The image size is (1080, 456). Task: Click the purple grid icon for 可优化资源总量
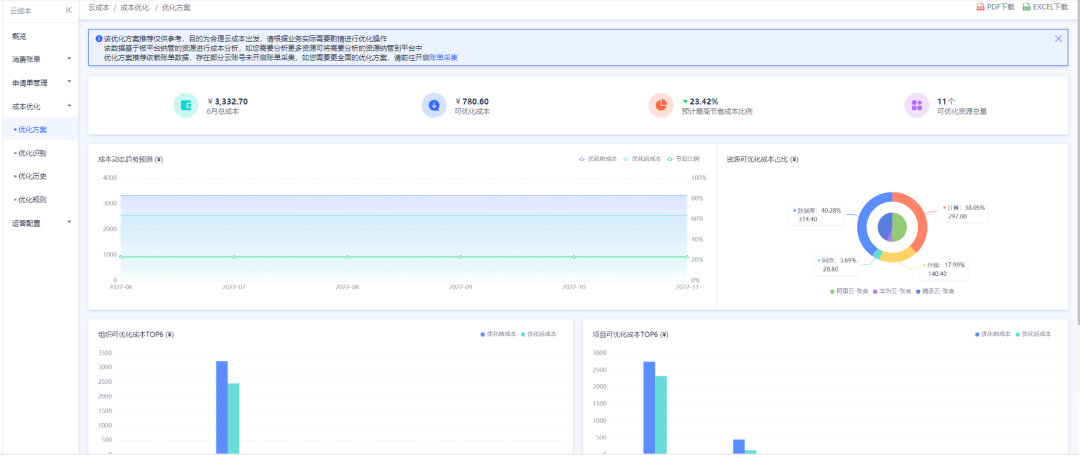[917, 105]
